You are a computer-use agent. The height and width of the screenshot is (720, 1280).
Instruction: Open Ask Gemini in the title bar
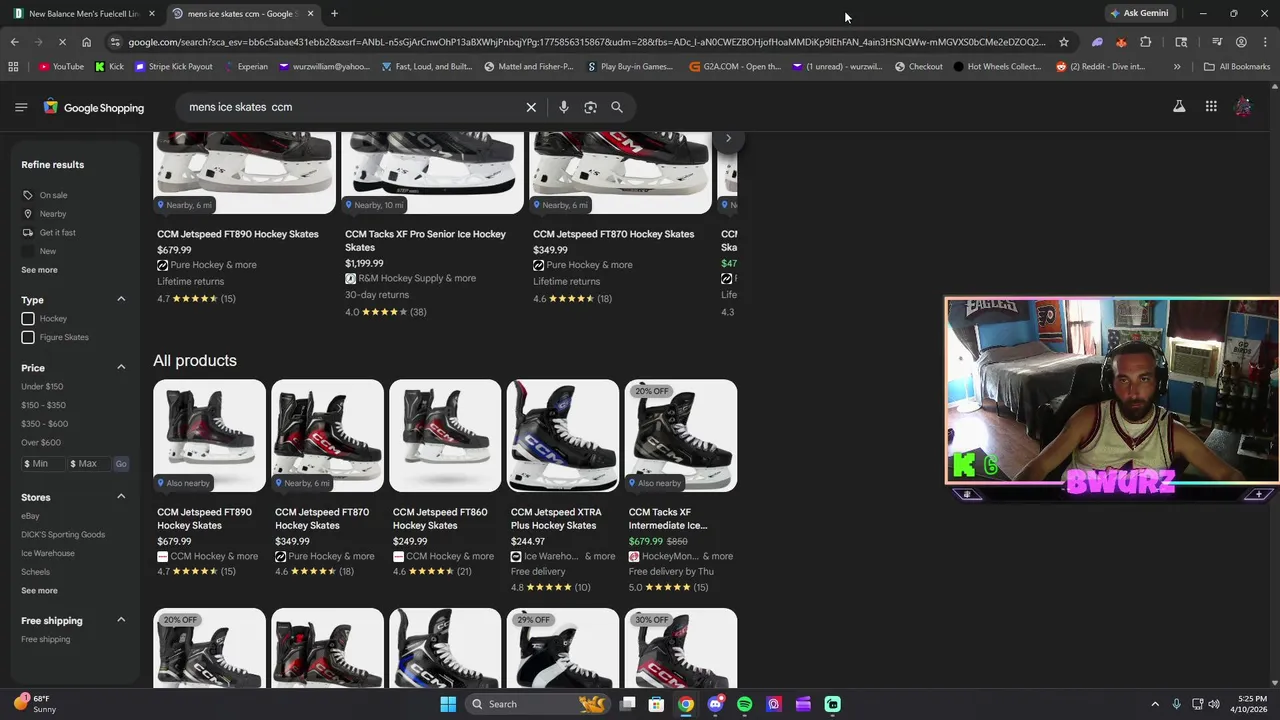(1139, 13)
